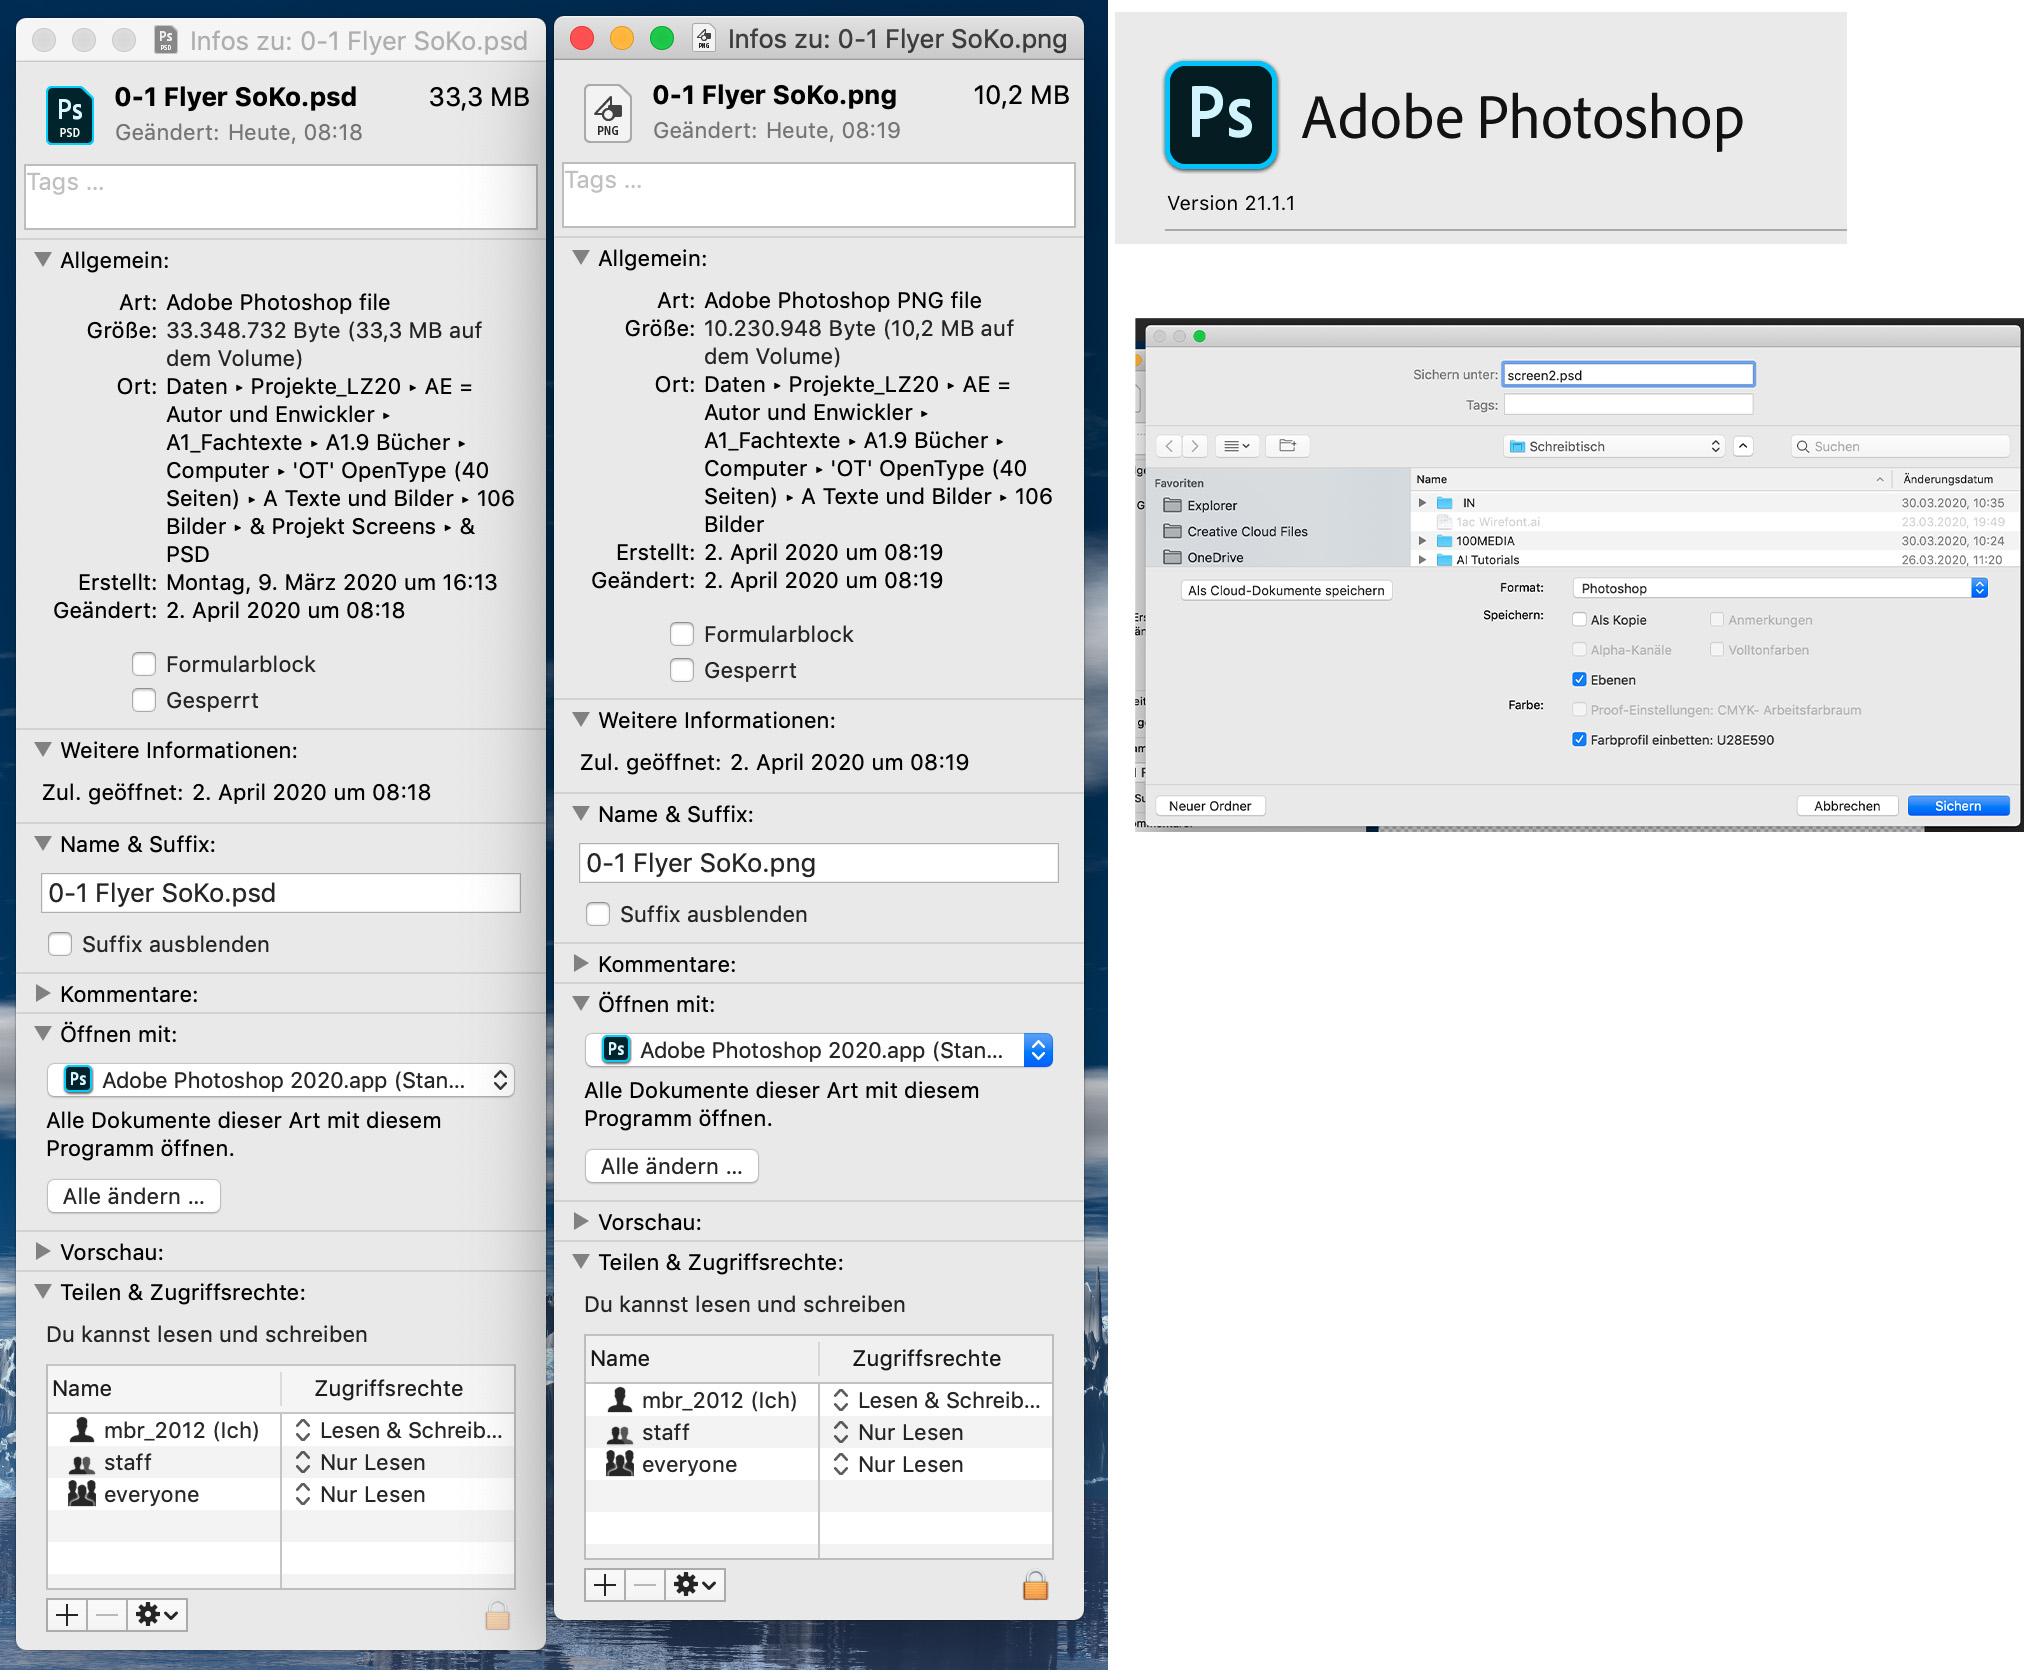Click Neuer Ordner button in save dialog
This screenshot has height=1670, width=2024.
click(1210, 806)
